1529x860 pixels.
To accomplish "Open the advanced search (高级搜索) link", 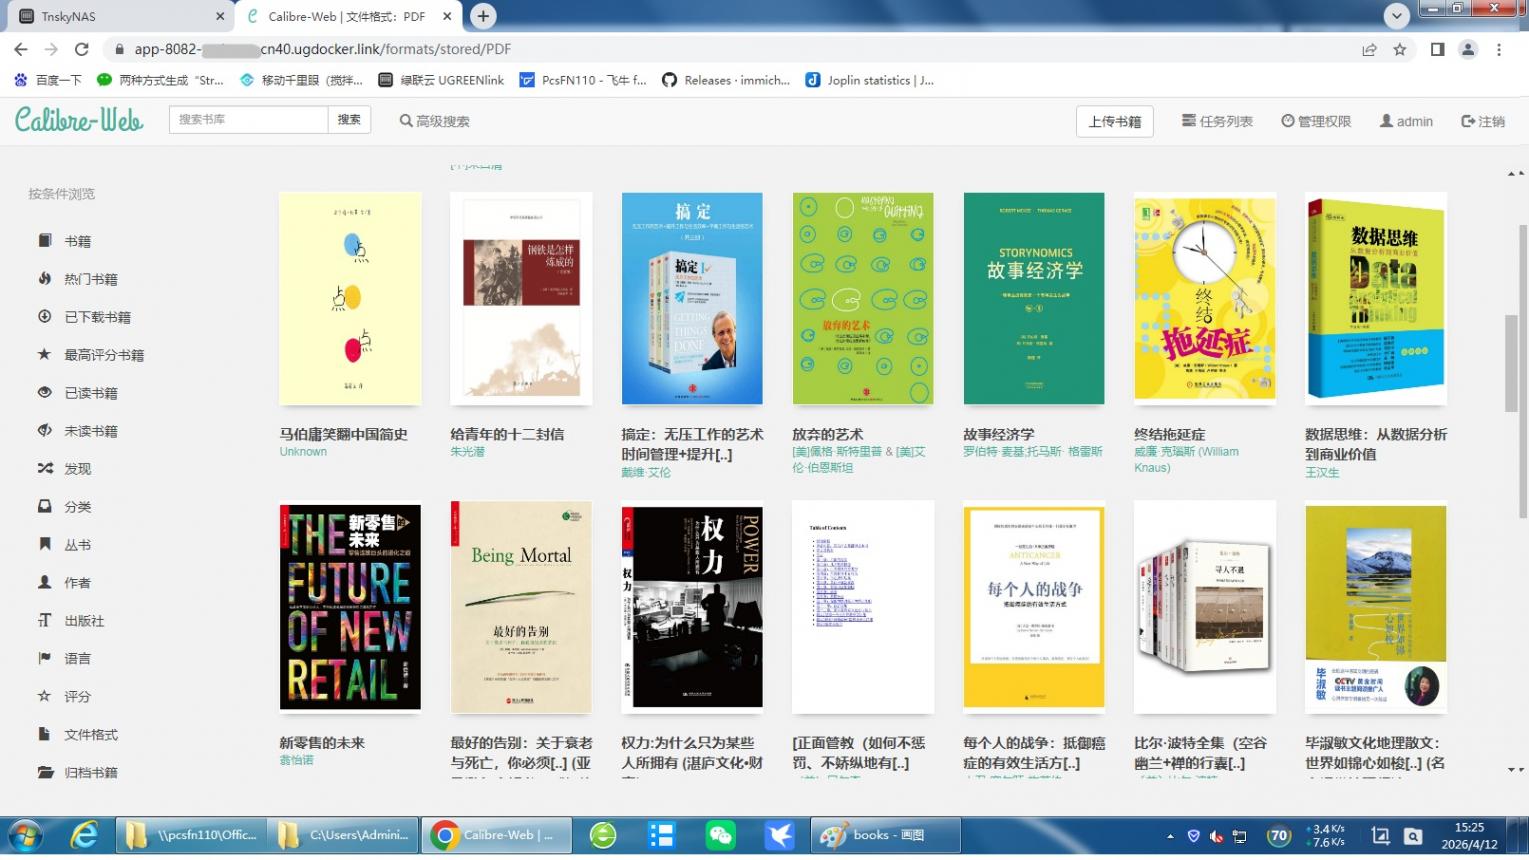I will point(435,121).
